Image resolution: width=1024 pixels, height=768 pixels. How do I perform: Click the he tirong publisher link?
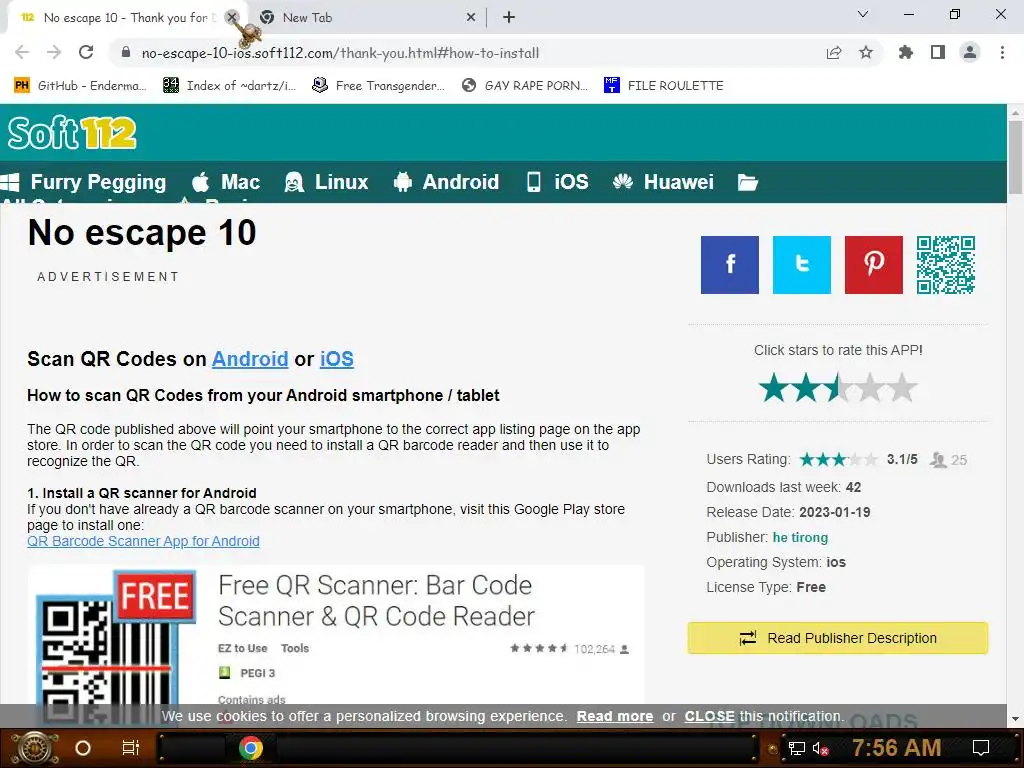tap(800, 537)
